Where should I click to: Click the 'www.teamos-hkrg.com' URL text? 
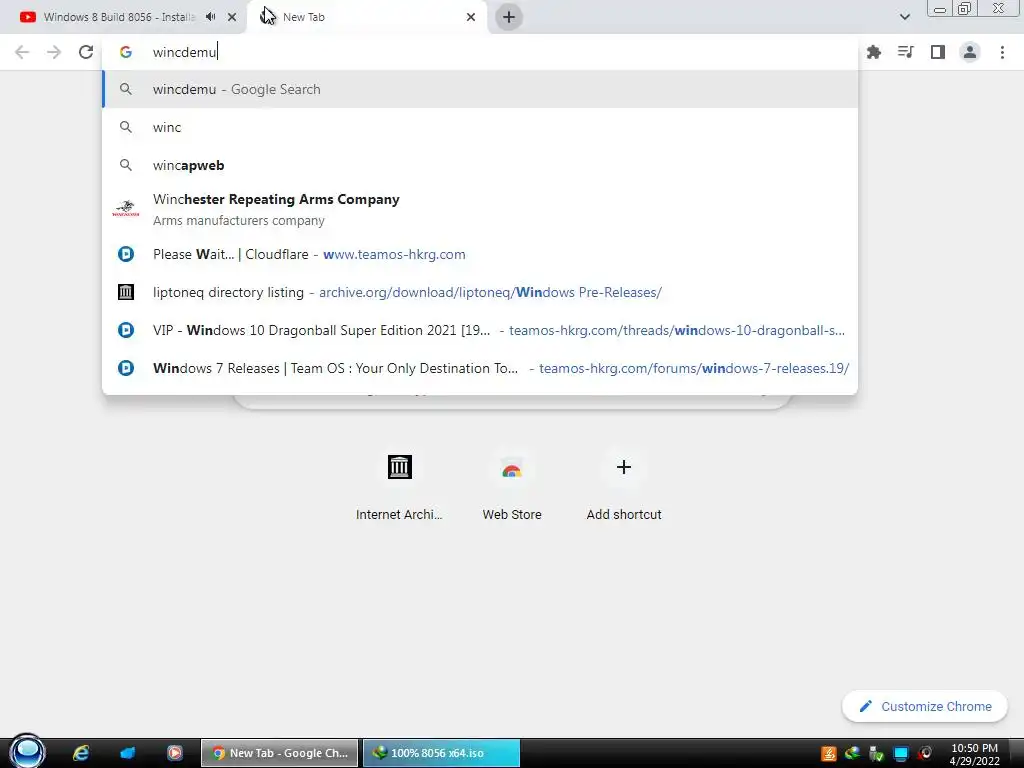click(394, 254)
